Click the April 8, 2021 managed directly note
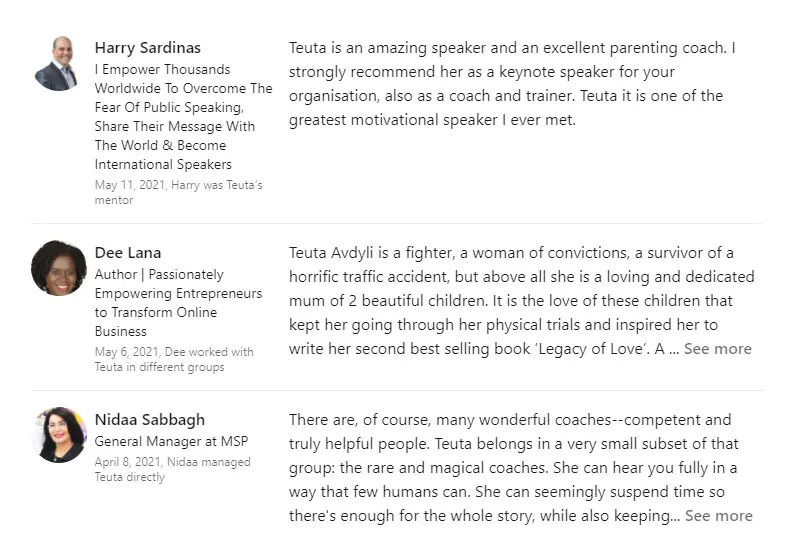 point(172,470)
